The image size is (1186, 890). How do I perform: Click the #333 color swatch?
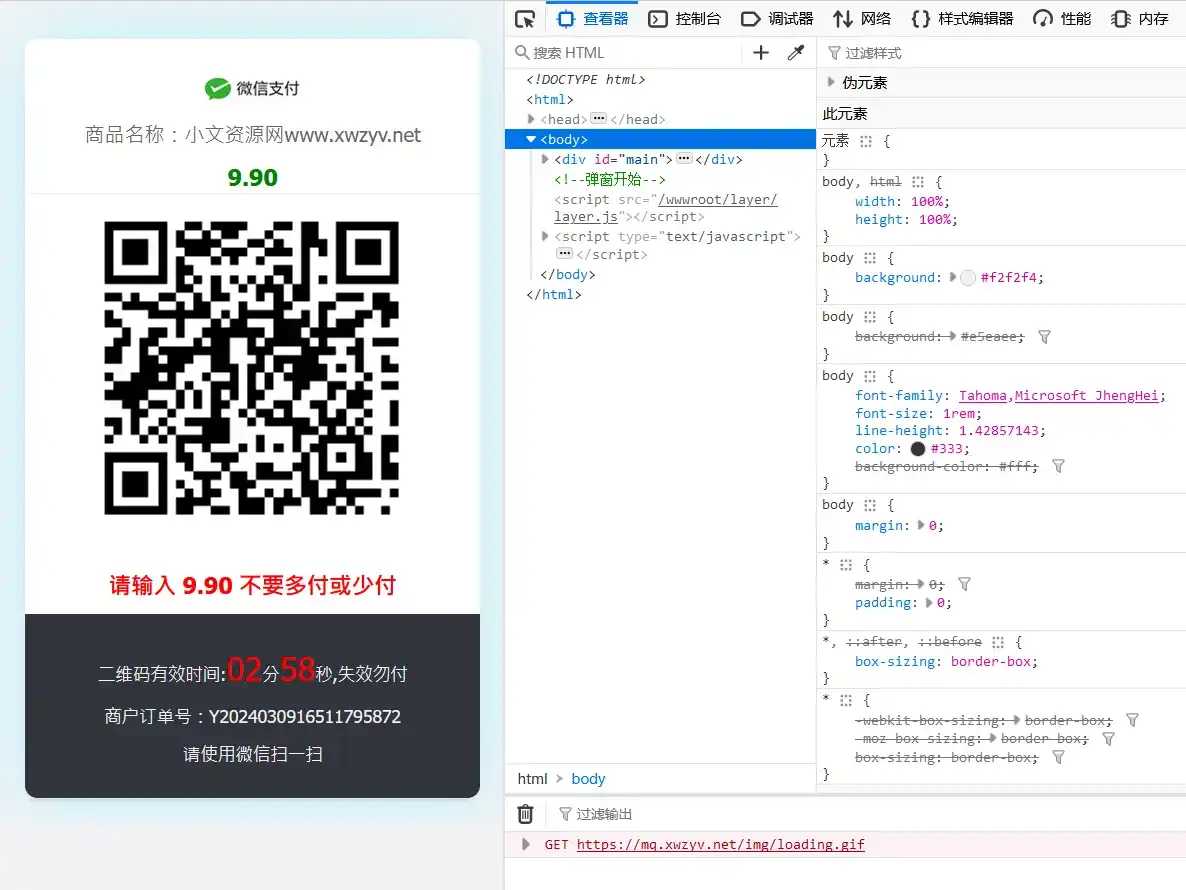coord(917,448)
